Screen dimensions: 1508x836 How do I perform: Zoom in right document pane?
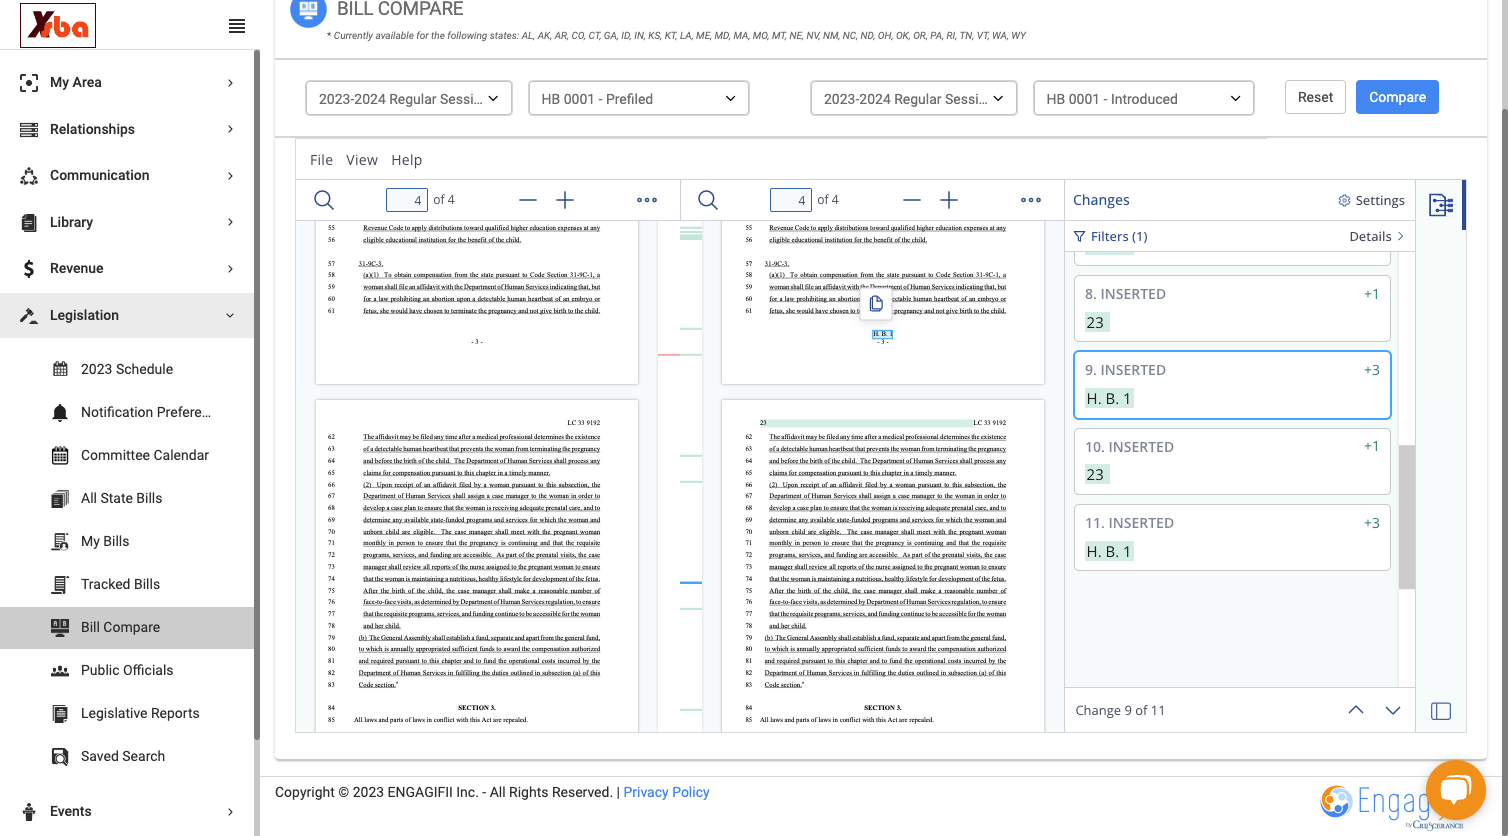[949, 200]
